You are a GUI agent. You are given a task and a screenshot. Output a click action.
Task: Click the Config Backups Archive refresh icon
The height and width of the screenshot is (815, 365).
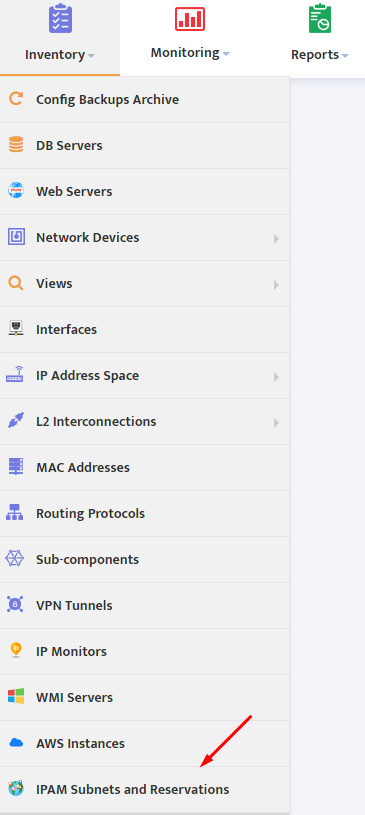[16, 99]
